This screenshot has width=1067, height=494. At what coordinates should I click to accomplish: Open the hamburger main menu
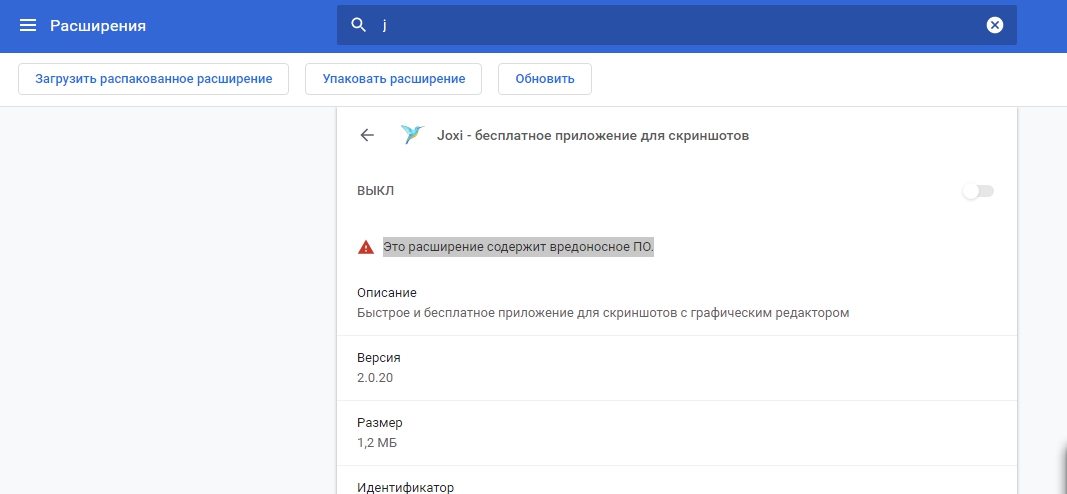[28, 26]
